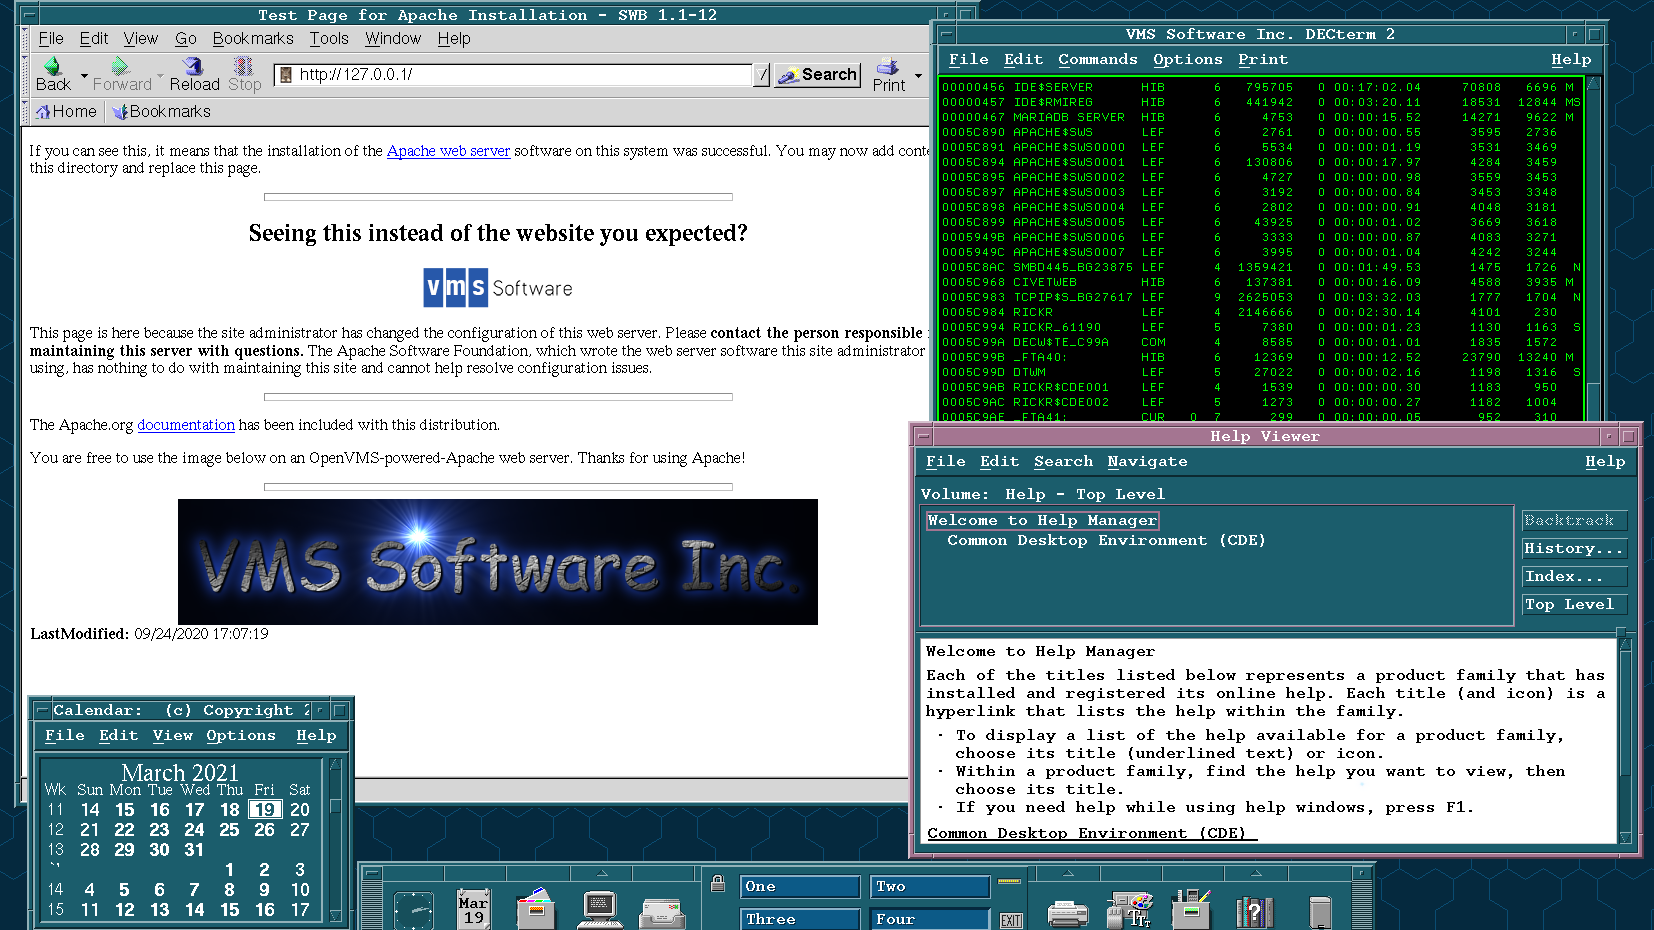
Task: Open DECterm Options menu
Action: (1188, 60)
